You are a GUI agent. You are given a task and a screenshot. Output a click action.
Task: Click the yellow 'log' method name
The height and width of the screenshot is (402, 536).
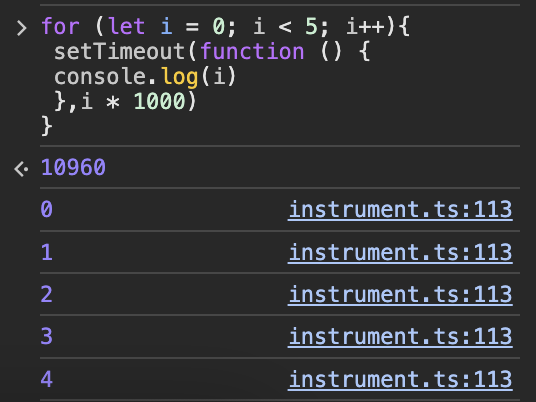point(180,77)
